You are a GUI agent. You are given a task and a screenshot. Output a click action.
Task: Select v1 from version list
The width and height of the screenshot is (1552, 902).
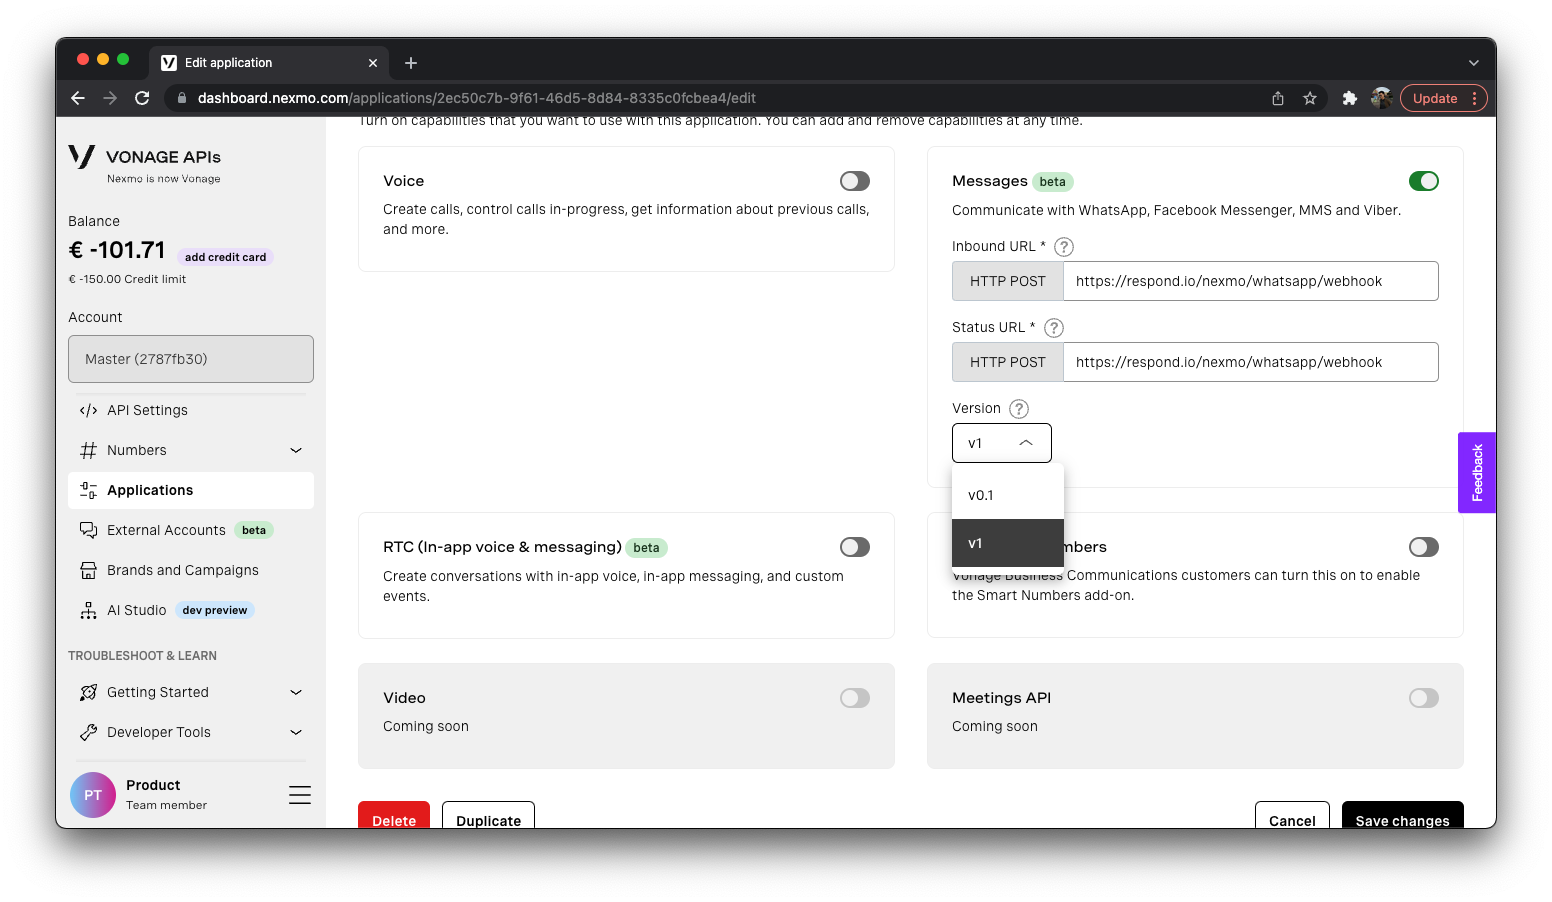coord(1008,543)
